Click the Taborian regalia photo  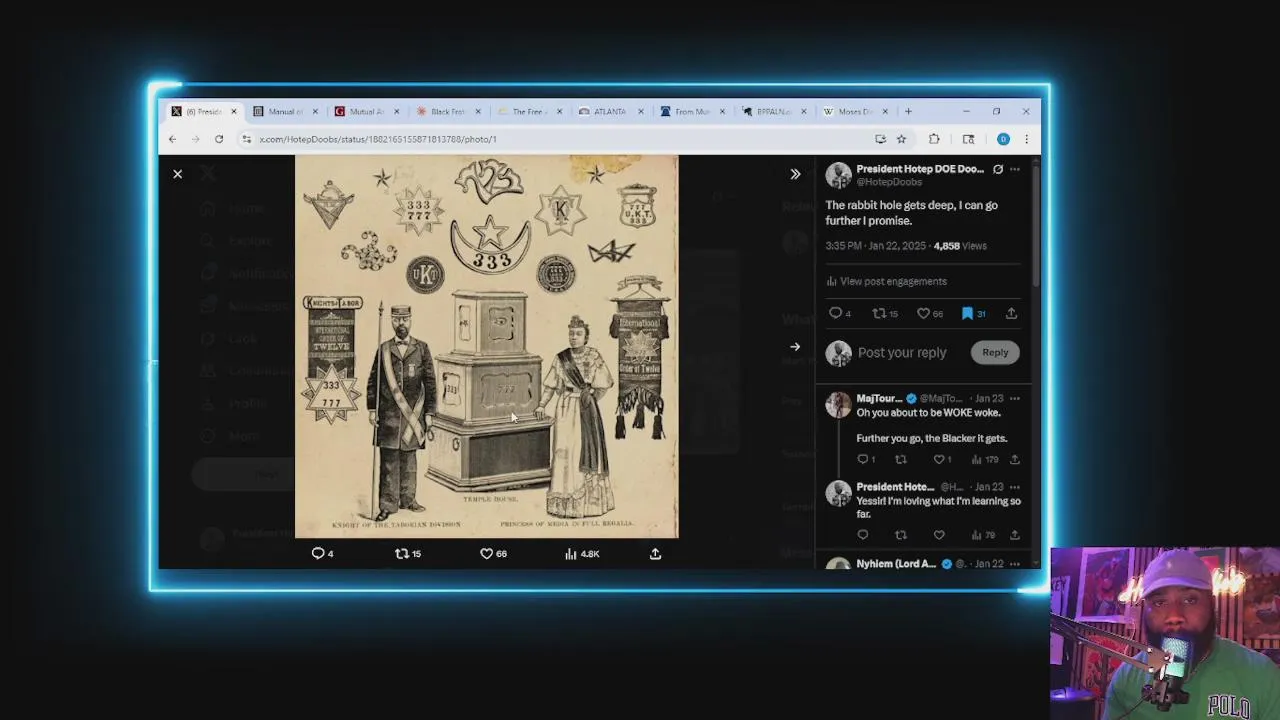click(486, 346)
